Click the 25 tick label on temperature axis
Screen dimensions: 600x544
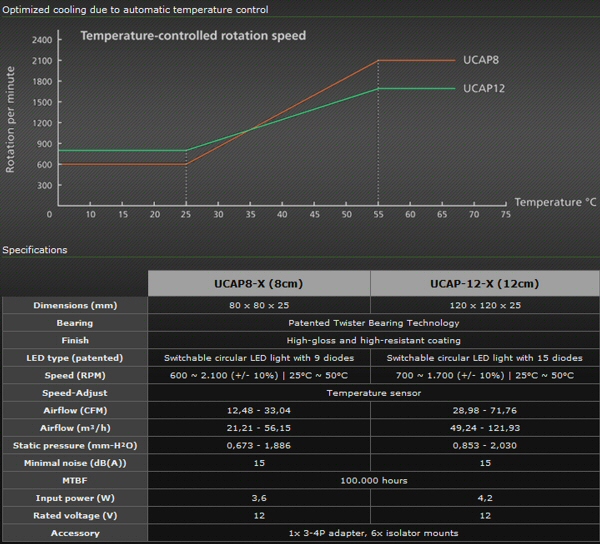[186, 214]
